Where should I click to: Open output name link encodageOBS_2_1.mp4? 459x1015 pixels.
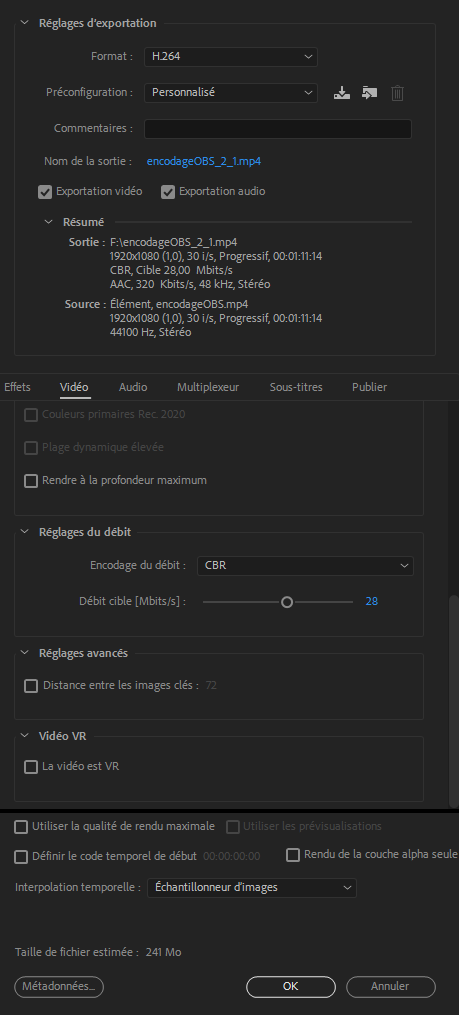204,161
